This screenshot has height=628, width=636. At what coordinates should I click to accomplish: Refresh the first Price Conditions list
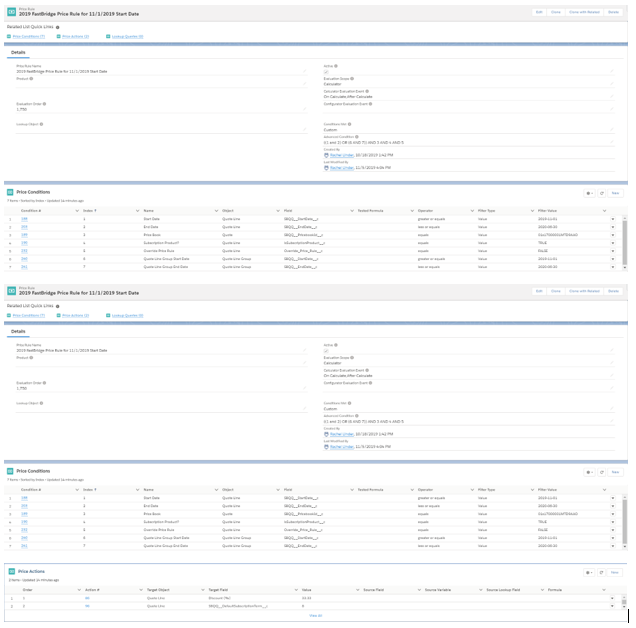click(x=602, y=193)
